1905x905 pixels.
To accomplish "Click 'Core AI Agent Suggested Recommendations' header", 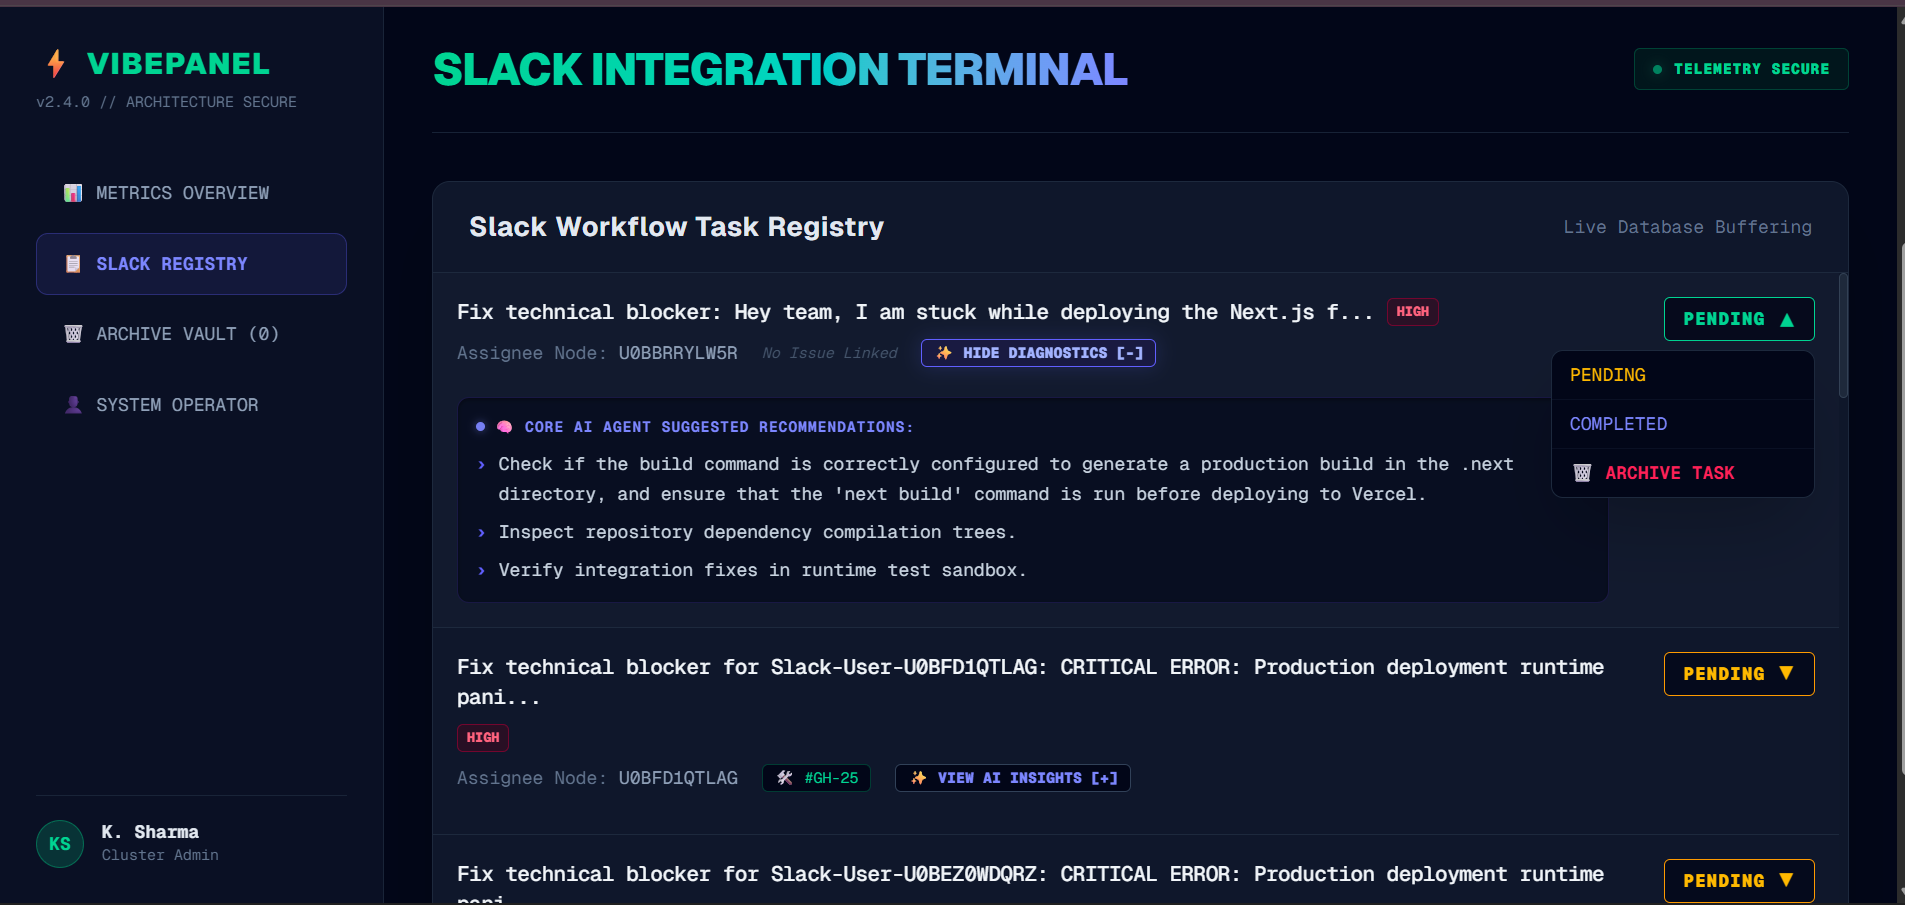I will click(718, 427).
